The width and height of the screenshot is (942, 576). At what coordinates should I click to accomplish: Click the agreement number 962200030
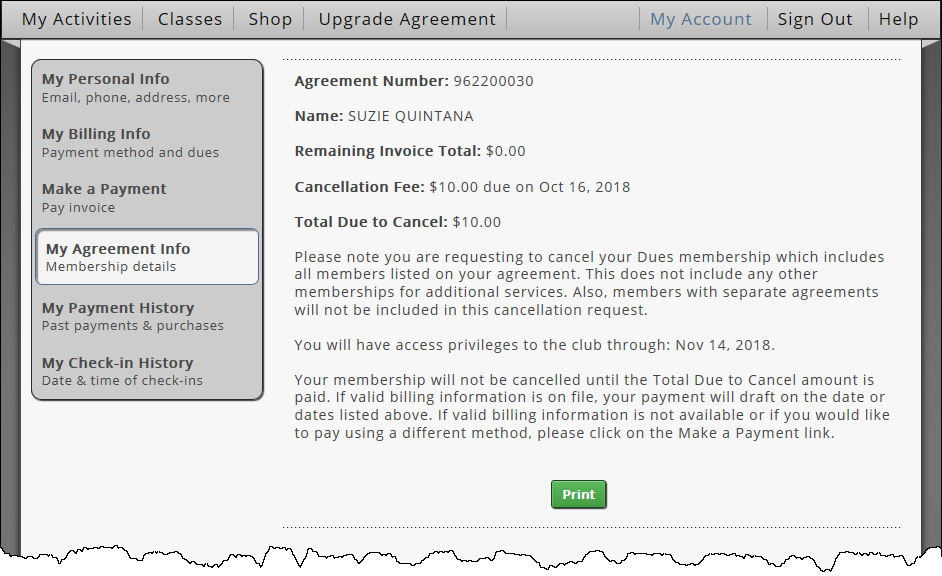pos(493,81)
